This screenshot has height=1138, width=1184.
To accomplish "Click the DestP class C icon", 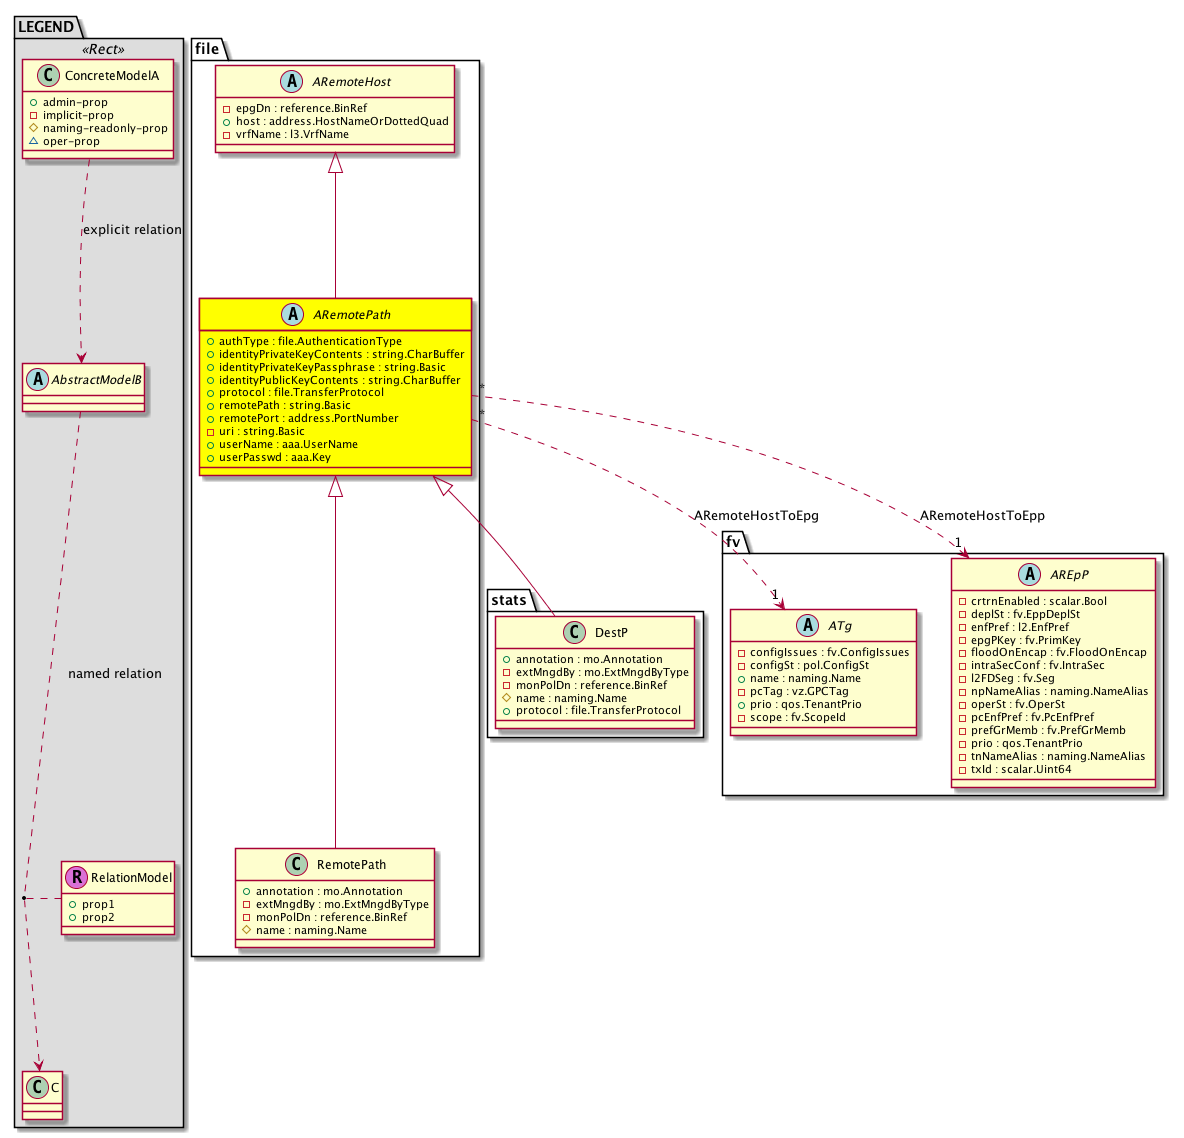I will pos(574,632).
